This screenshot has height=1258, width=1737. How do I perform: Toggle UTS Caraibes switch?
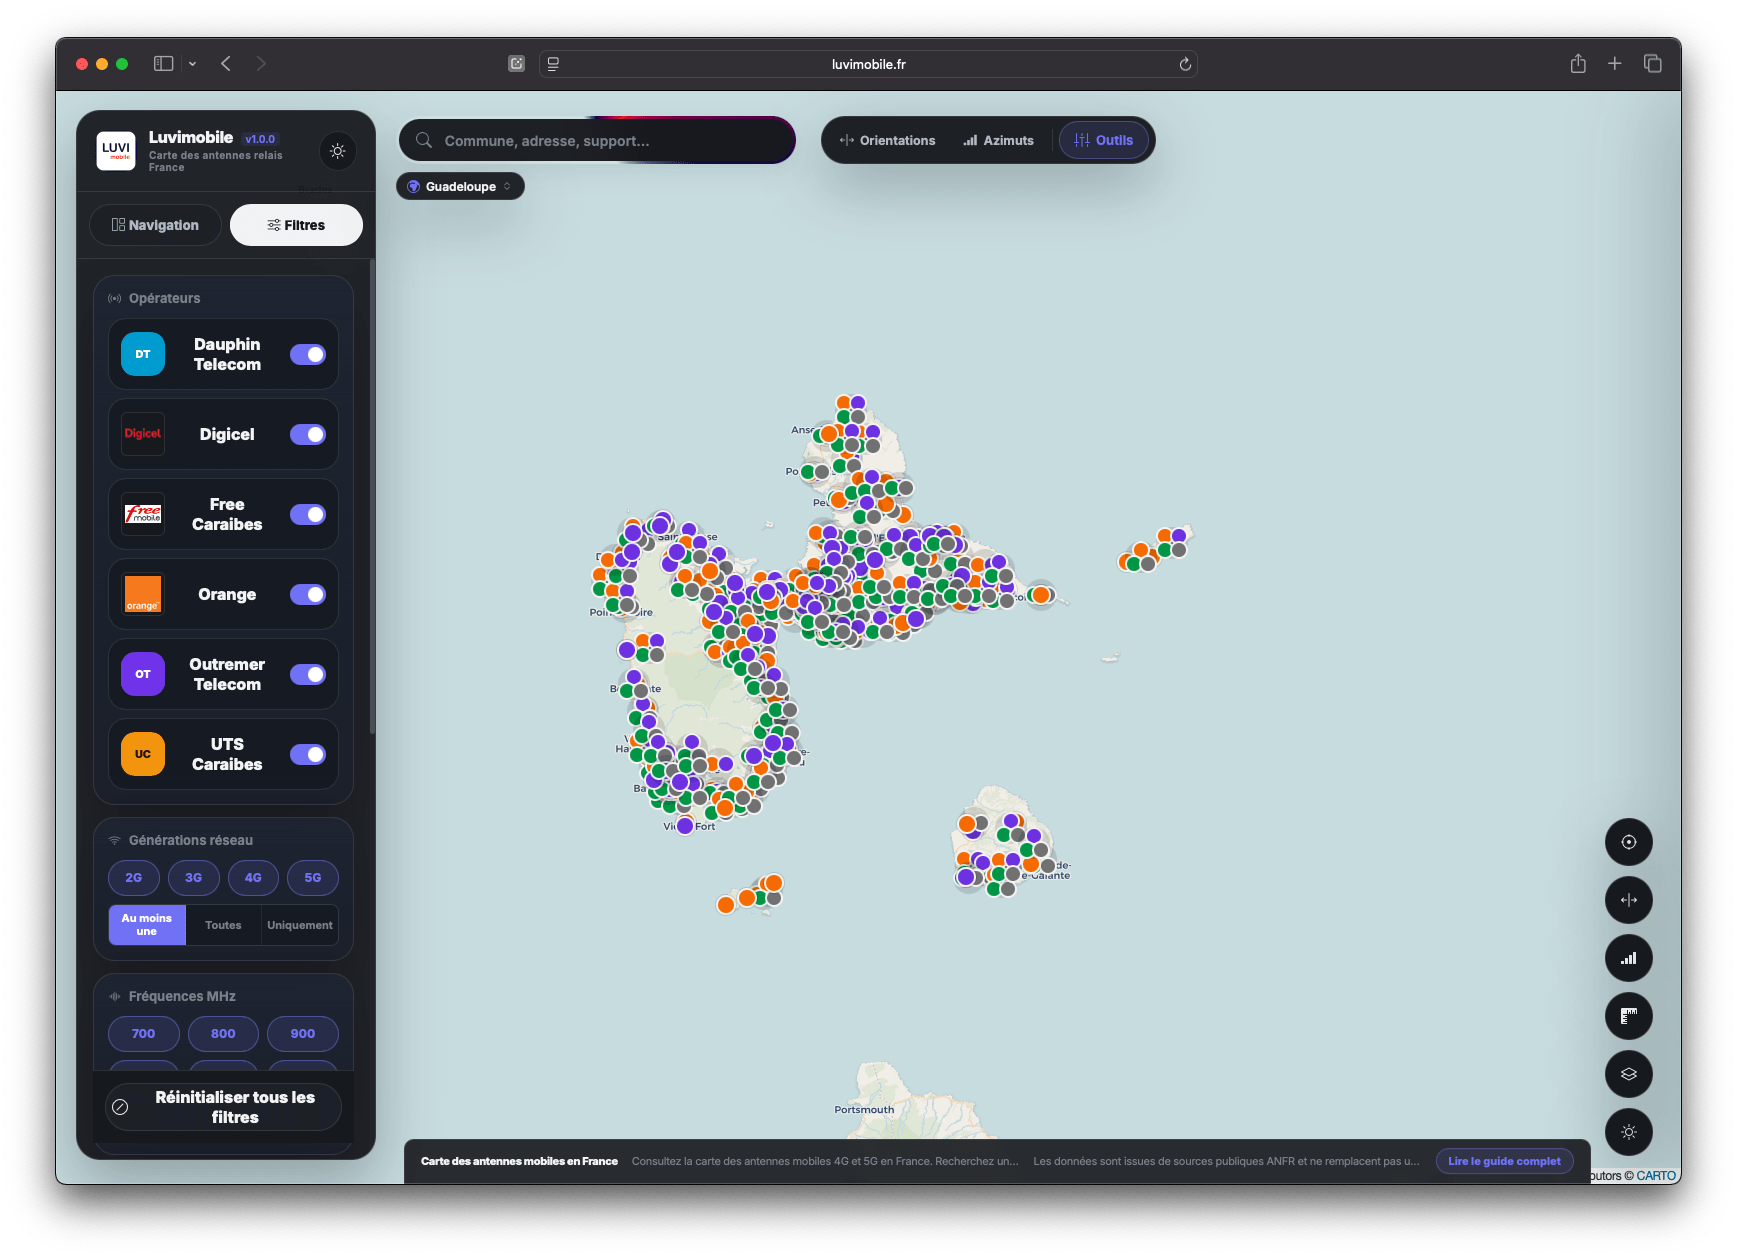point(308,754)
